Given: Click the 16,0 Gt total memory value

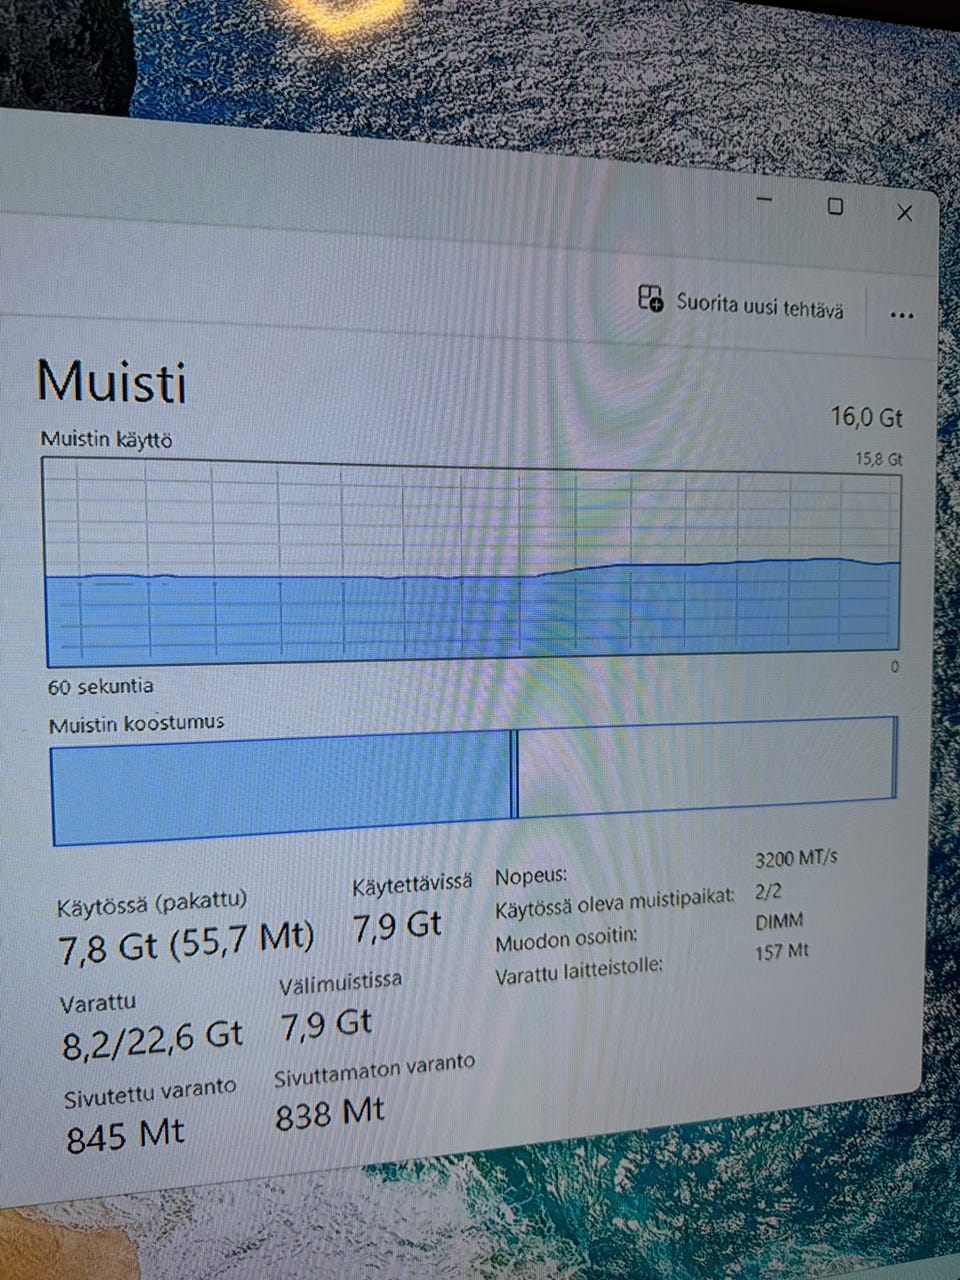Looking at the screenshot, I should (866, 417).
